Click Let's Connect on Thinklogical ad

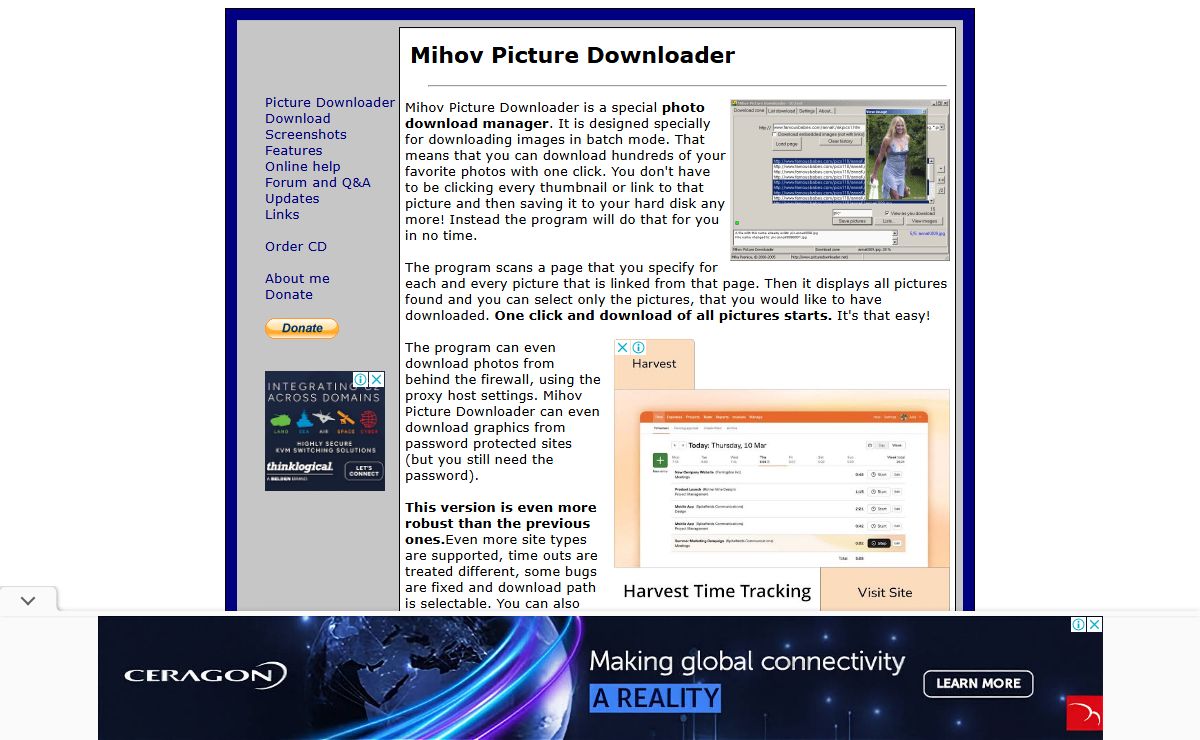coord(364,470)
